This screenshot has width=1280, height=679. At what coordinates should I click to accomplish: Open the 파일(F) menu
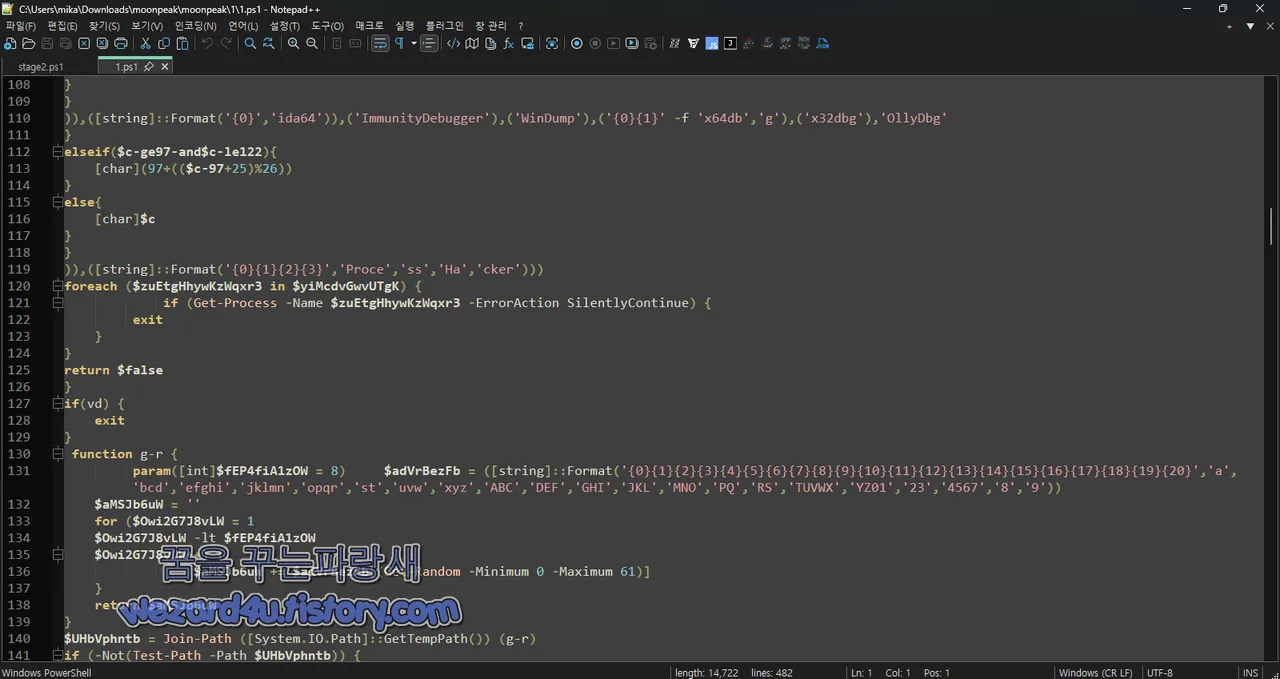tap(20, 26)
